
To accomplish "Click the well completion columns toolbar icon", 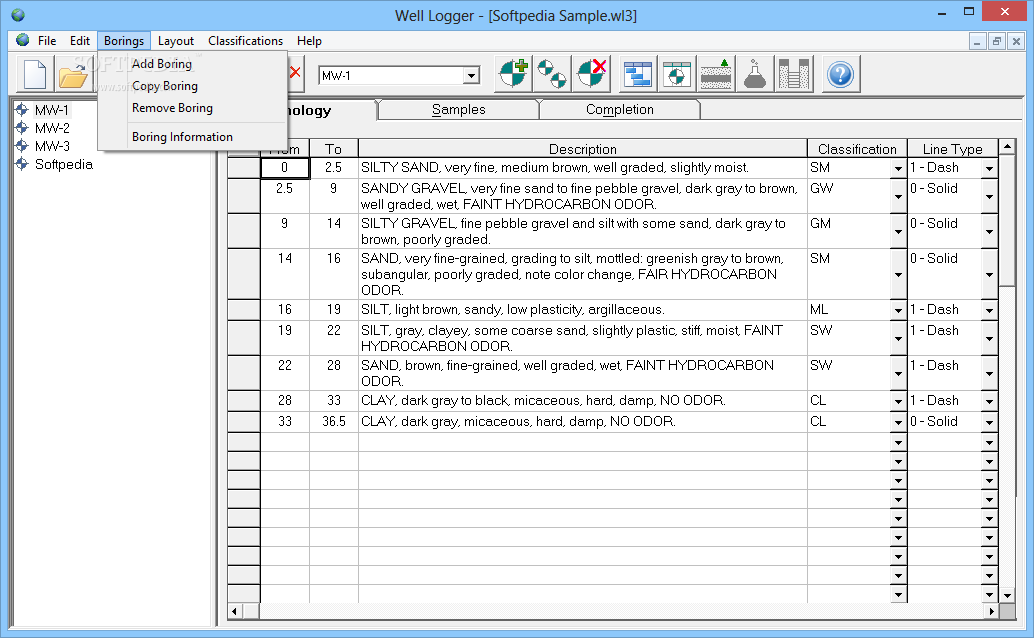I will click(x=793, y=74).
